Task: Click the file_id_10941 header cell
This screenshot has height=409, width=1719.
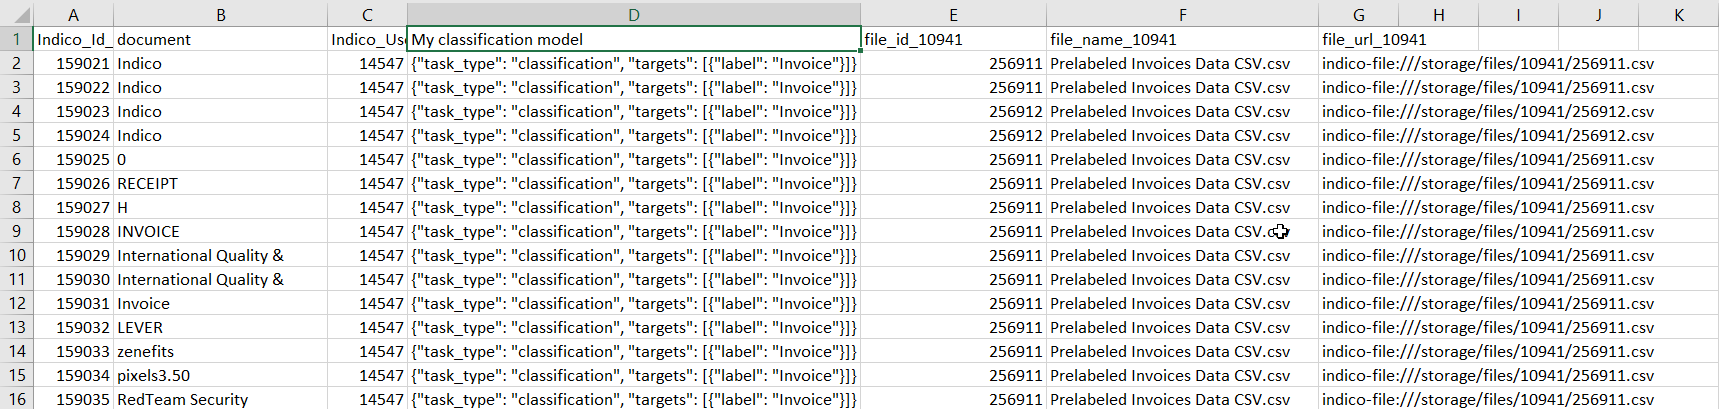Action: tap(953, 39)
